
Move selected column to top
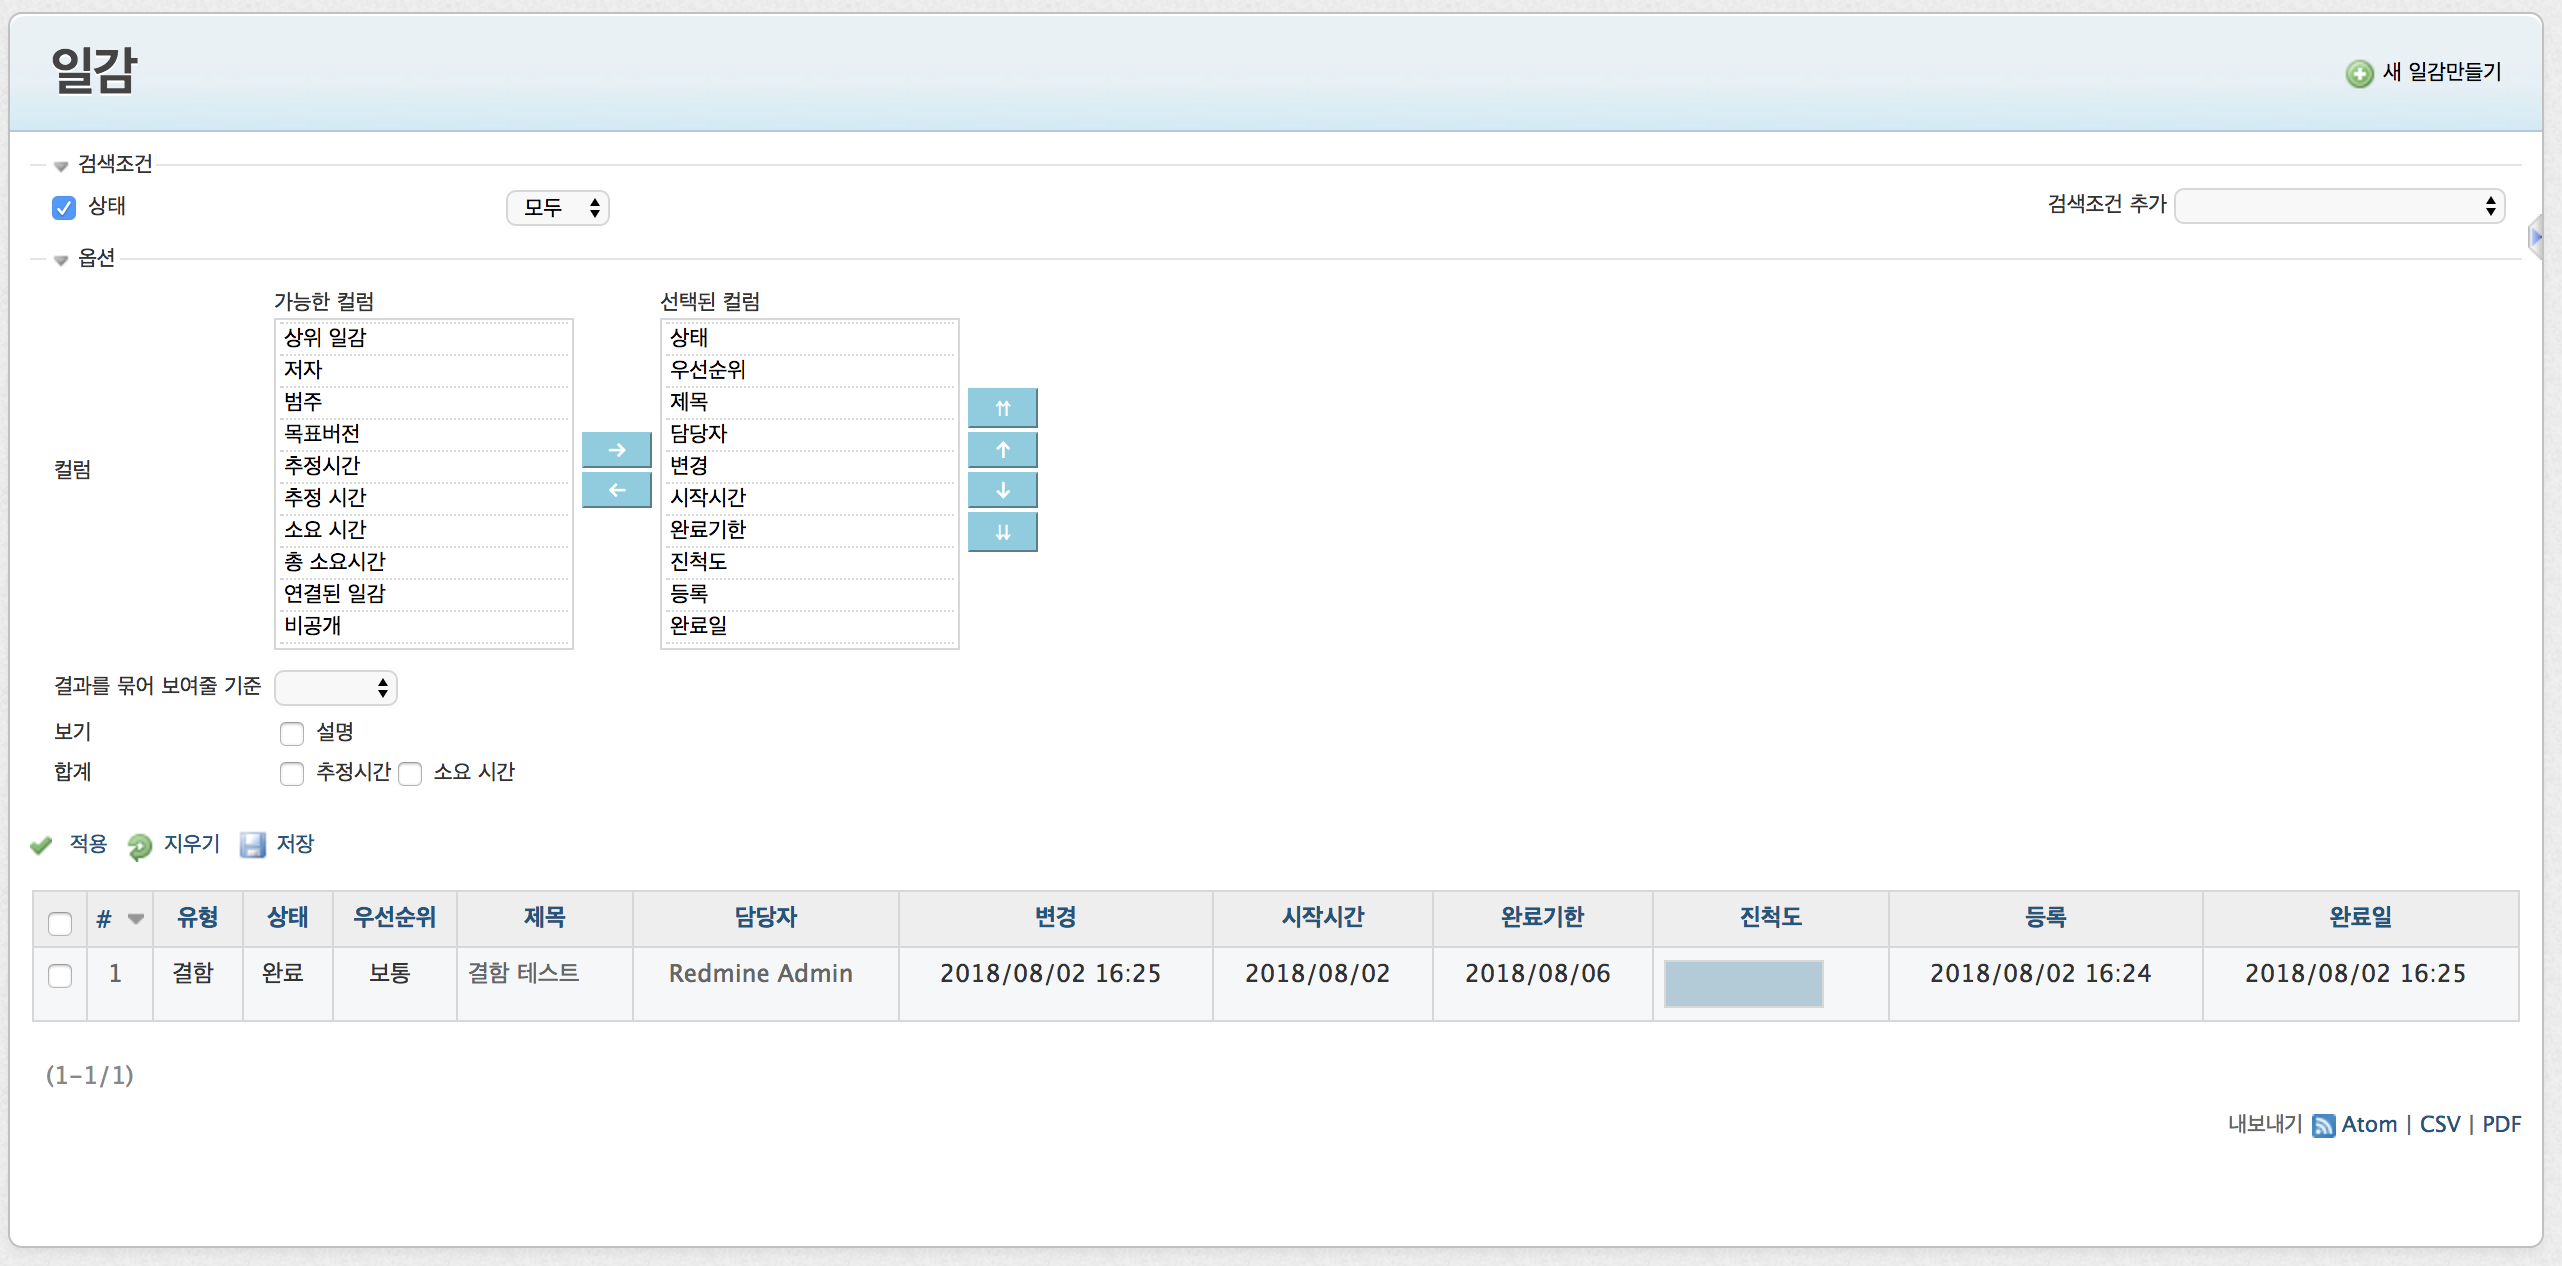pyautogui.click(x=1002, y=408)
